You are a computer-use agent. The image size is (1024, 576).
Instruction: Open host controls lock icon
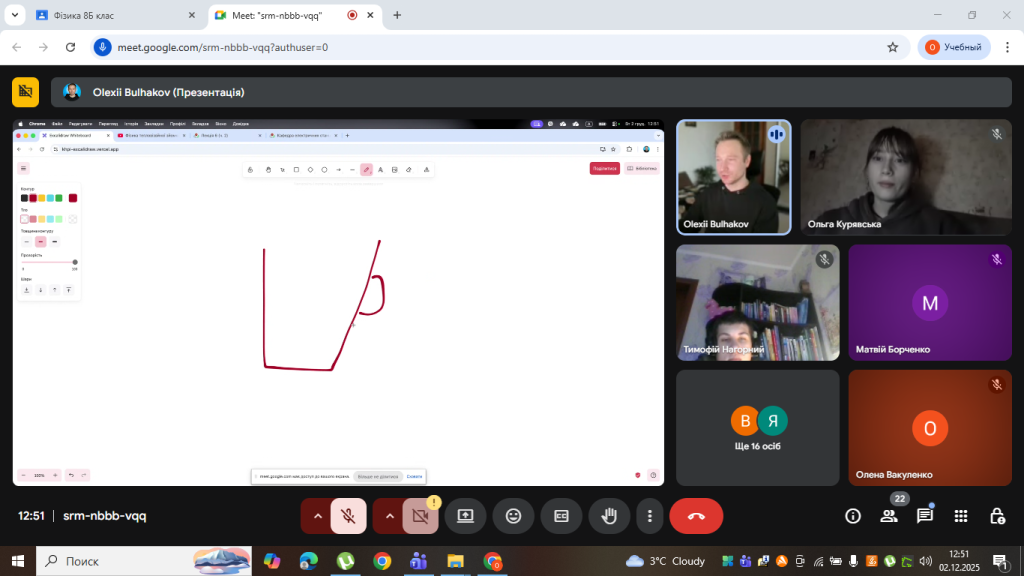(x=997, y=516)
